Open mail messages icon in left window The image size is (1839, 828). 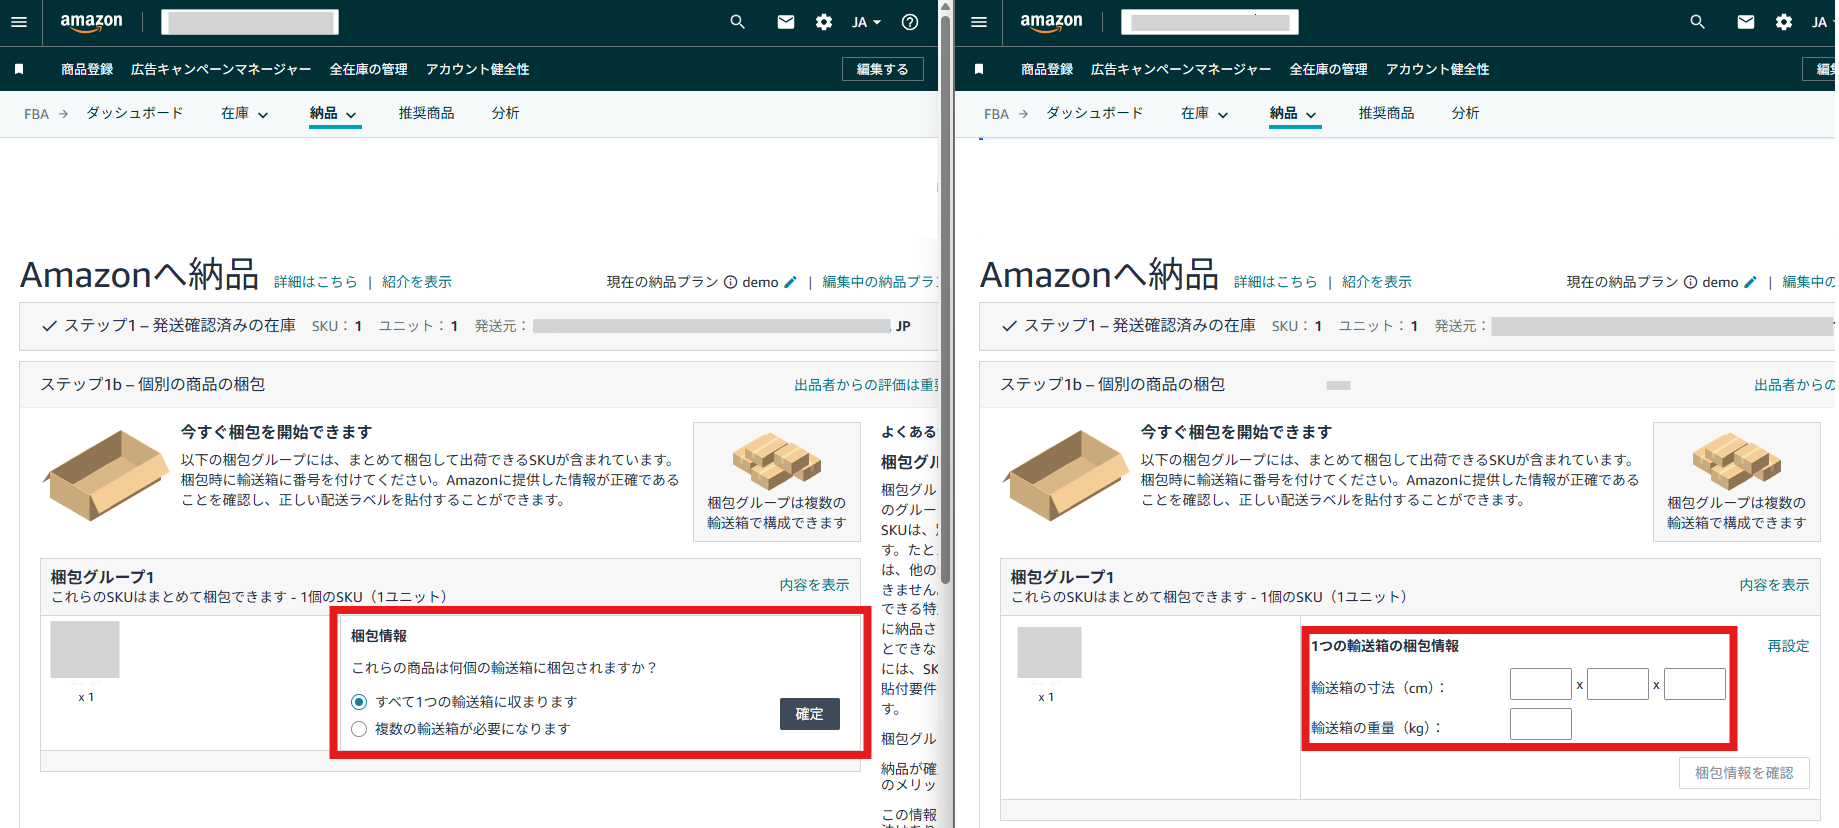785,22
